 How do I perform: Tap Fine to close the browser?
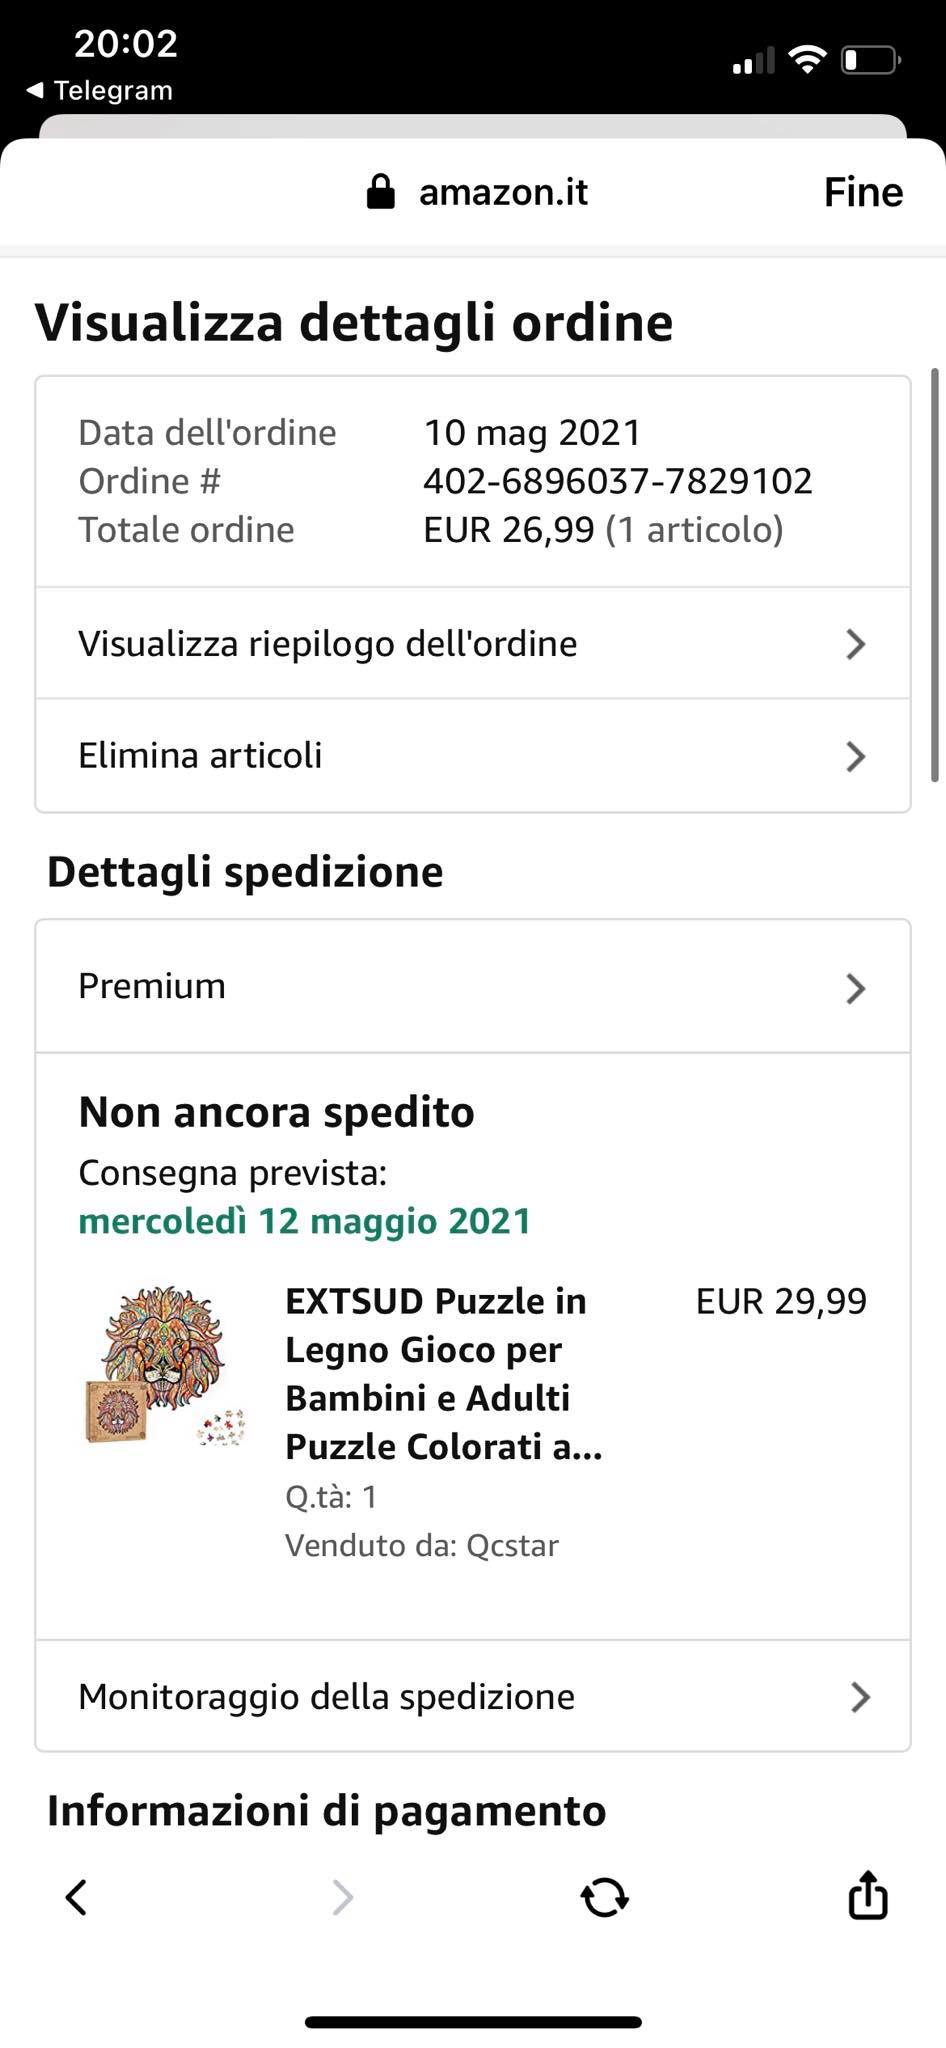coord(863,192)
